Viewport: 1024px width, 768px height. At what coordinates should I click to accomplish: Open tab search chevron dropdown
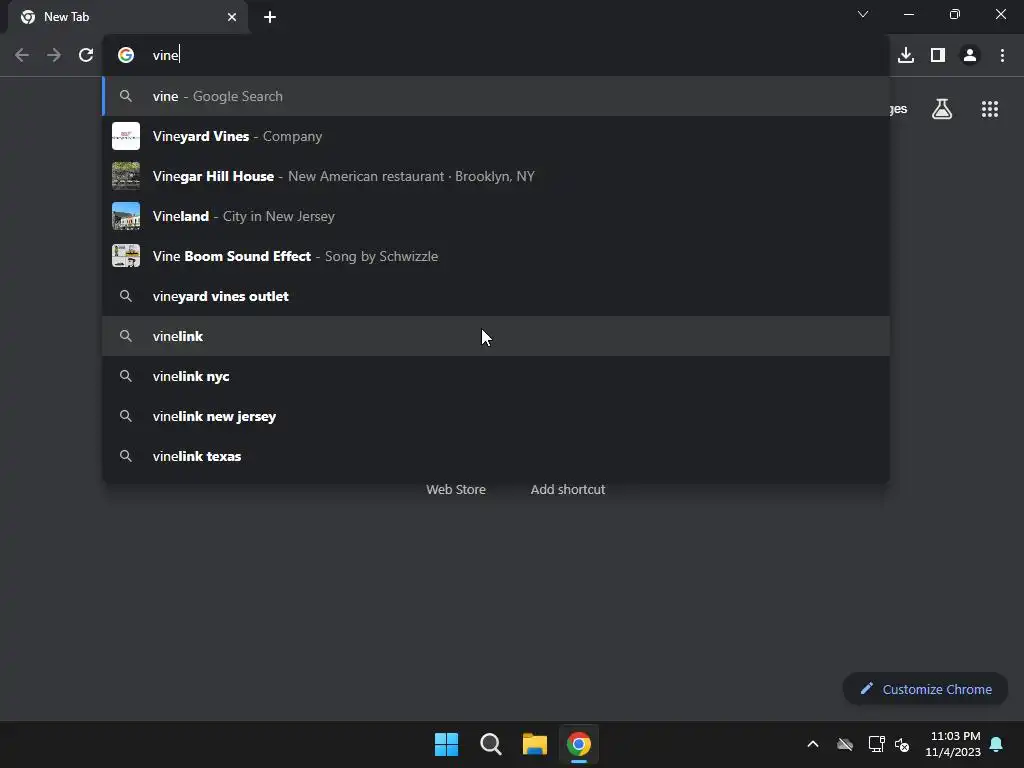[x=863, y=14]
